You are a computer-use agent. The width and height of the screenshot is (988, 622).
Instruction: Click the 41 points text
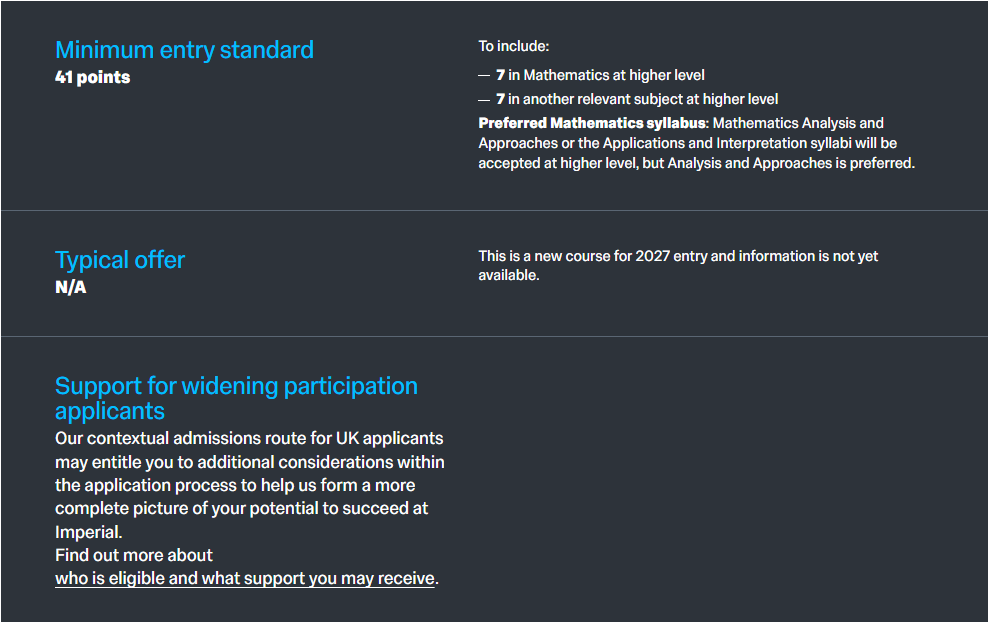[x=92, y=77]
